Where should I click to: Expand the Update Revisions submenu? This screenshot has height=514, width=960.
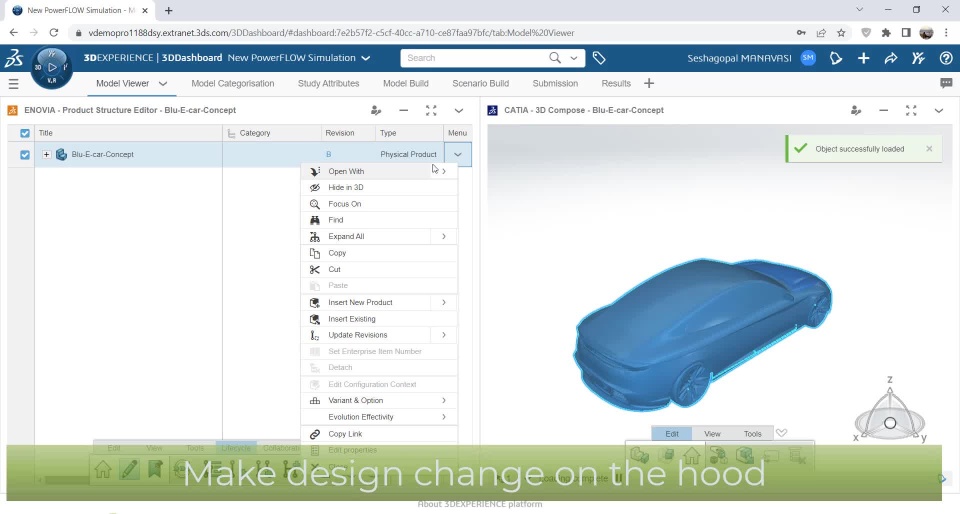tap(444, 335)
